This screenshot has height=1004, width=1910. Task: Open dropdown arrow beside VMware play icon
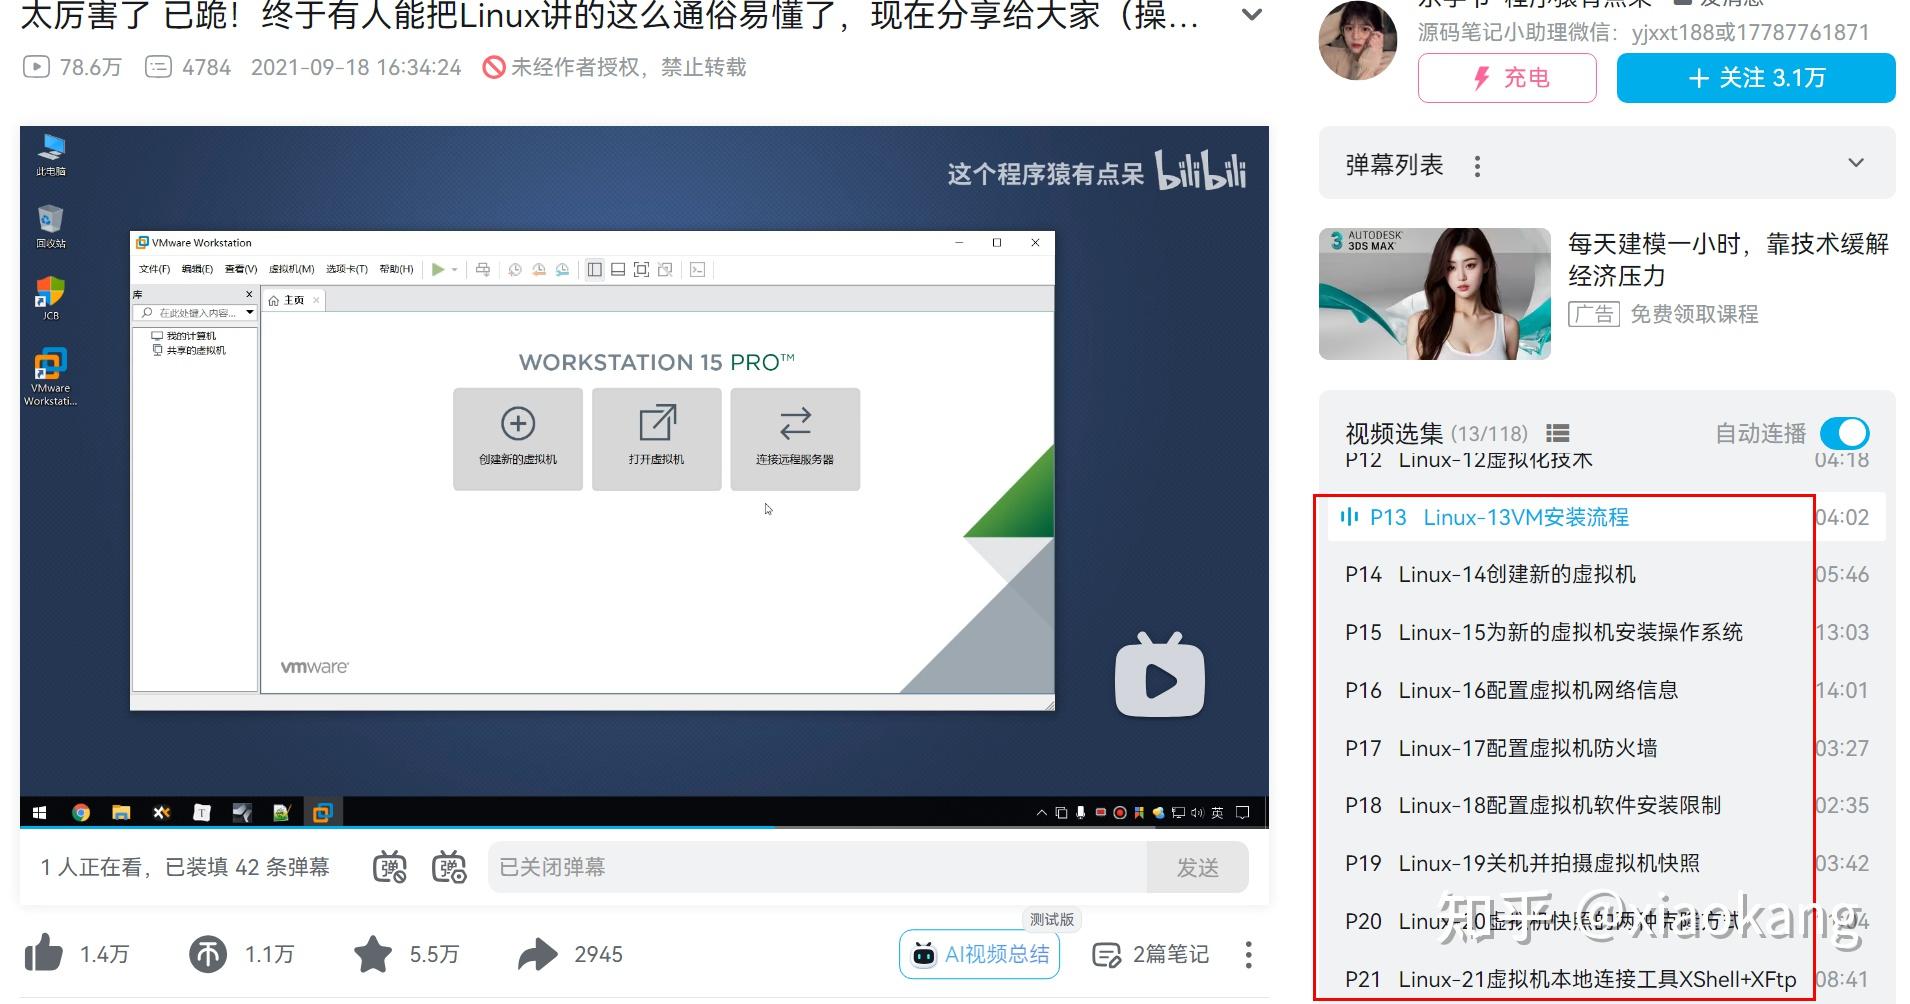pos(454,269)
